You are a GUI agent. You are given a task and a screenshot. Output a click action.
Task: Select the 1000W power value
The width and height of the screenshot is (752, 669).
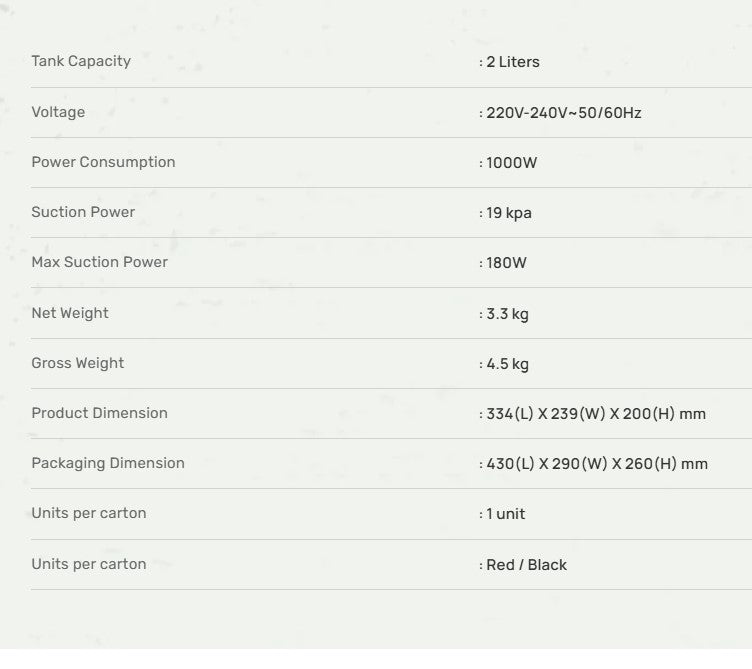coord(511,163)
